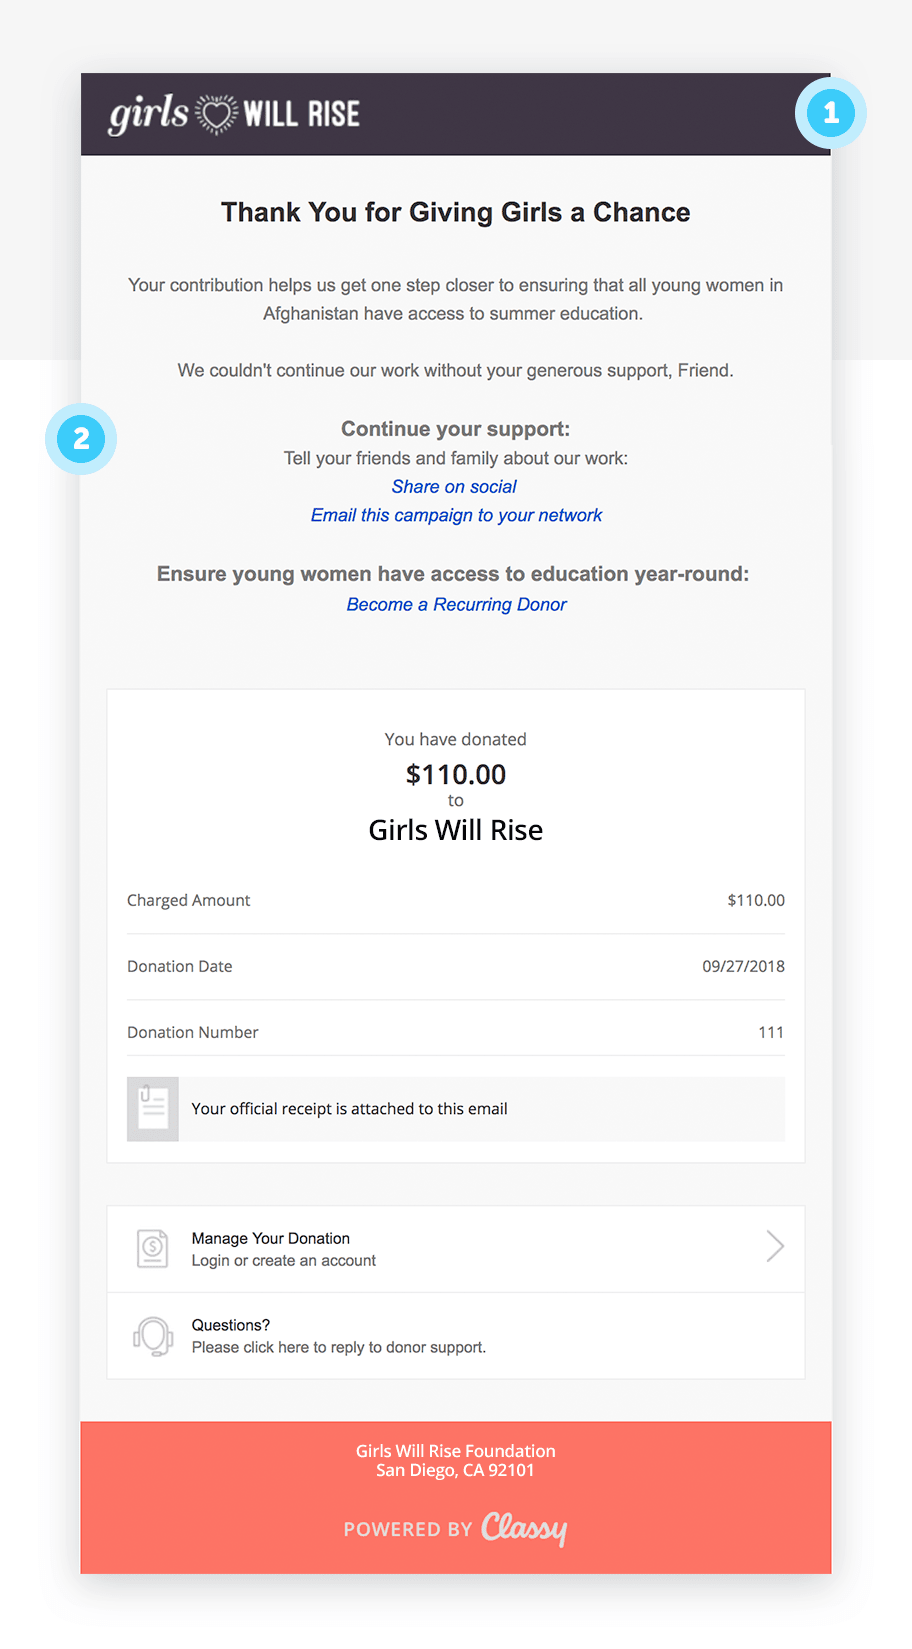Click the Girls Will Rise logo
This screenshot has width=912, height=1649.
point(234,114)
